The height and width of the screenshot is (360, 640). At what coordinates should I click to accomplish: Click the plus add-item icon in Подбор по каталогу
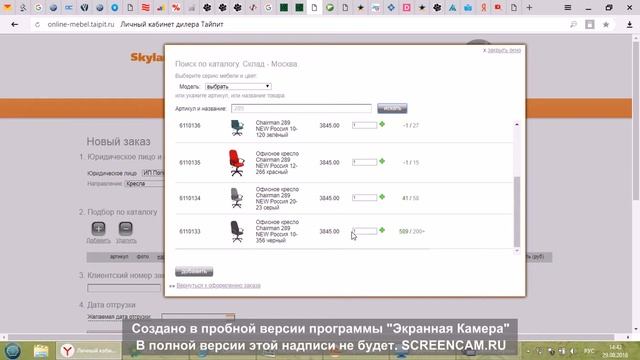98,228
